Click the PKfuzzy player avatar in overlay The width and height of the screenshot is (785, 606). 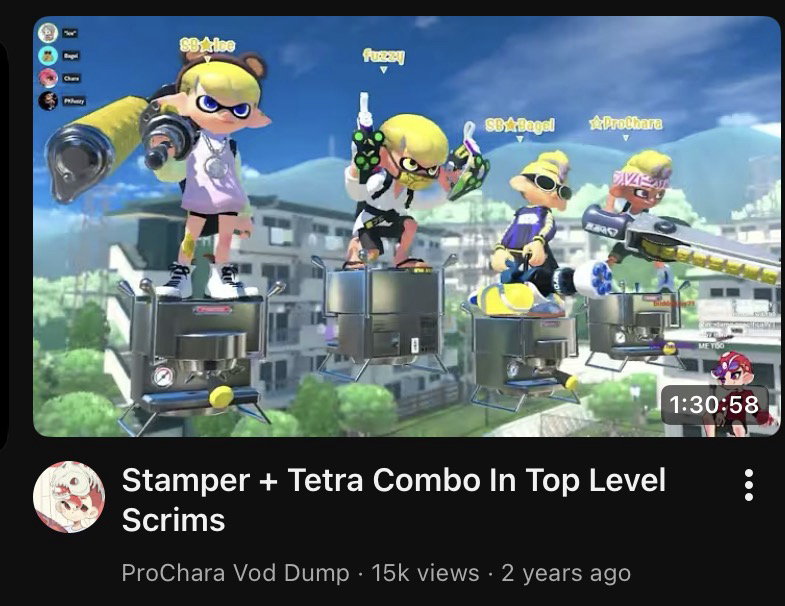48,101
